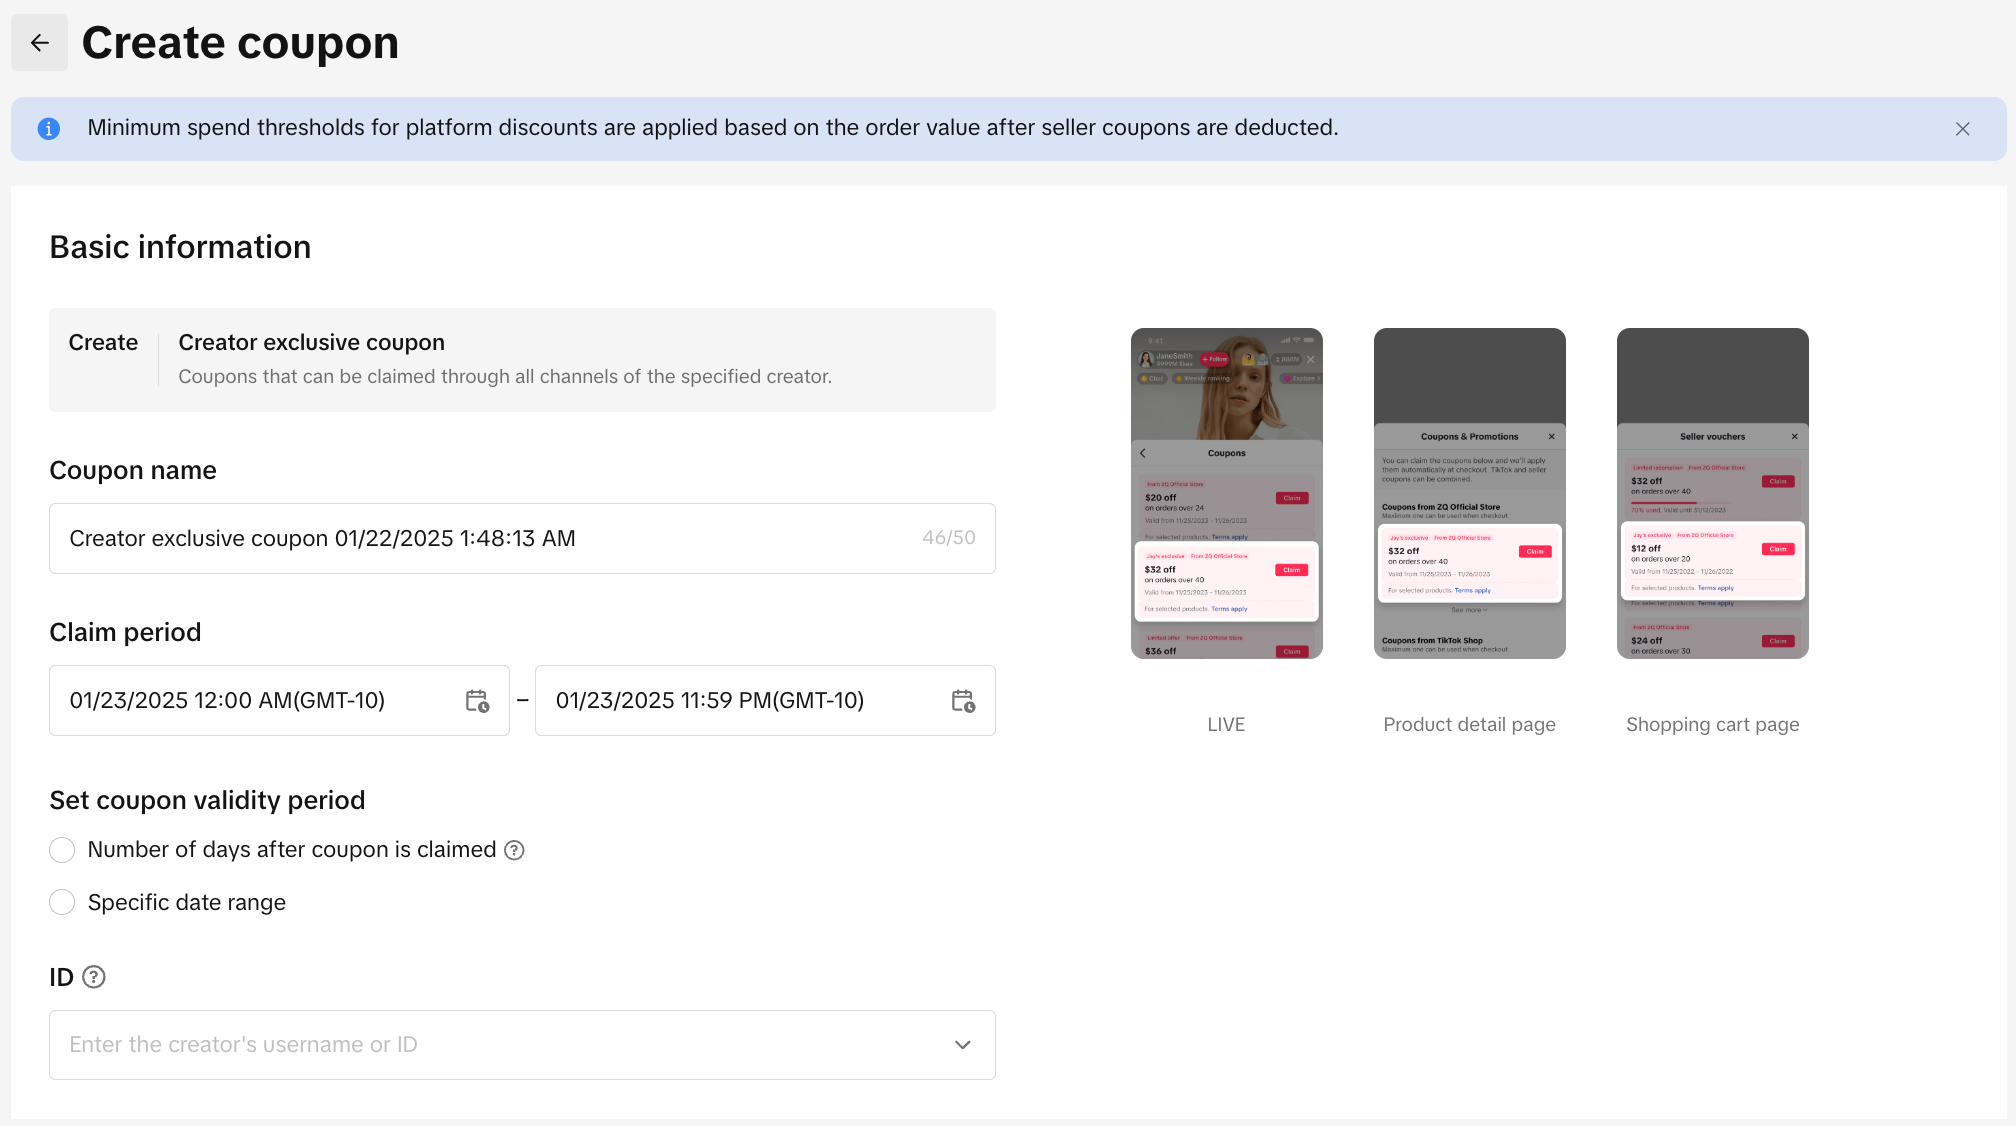The width and height of the screenshot is (2016, 1126).
Task: Click the blue info icon in banner
Action: (x=48, y=129)
